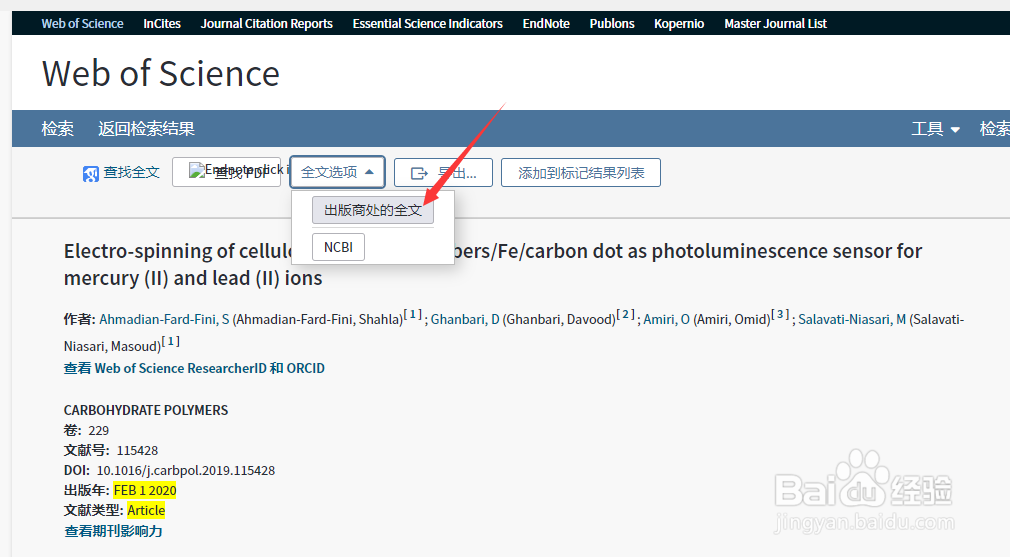The height and width of the screenshot is (557, 1010).
Task: Click DOI value 10.1016/j.carbpol.2019.115428
Action: 186,471
